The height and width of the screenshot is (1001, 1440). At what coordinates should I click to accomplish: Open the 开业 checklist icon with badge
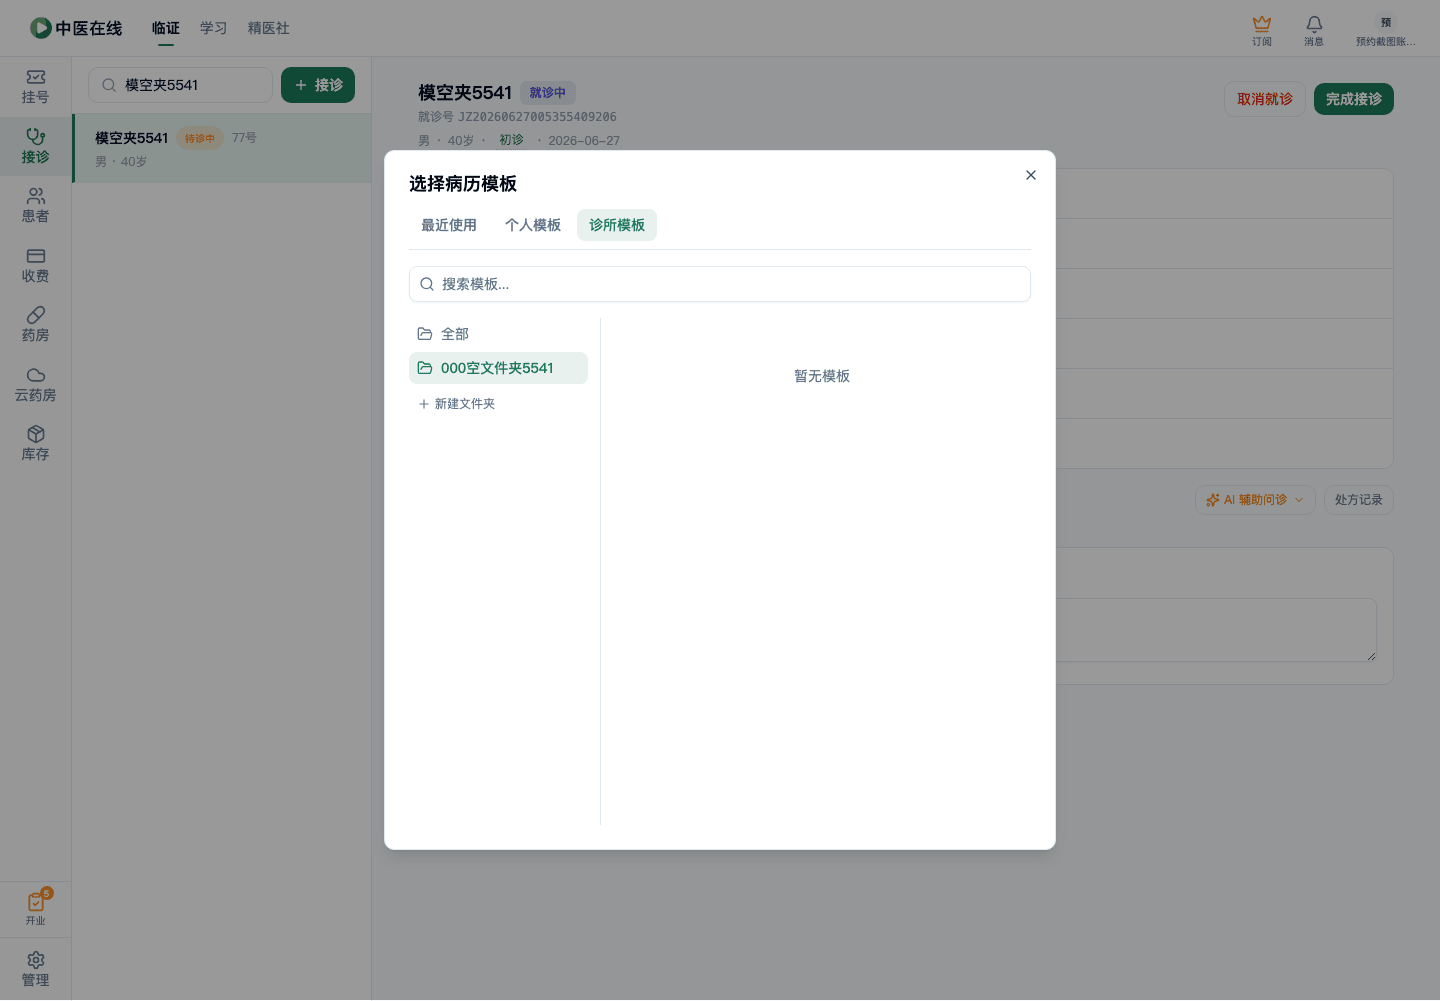pos(35,908)
